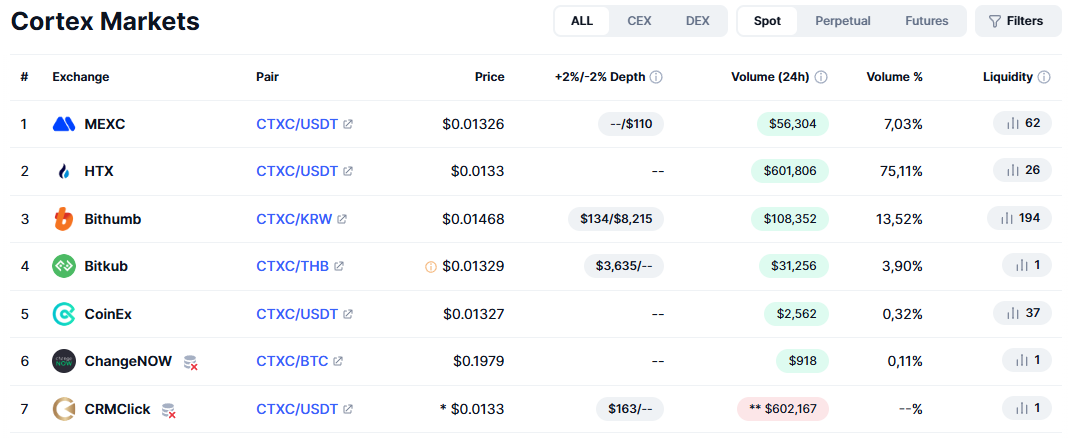Open the CTXC/BTC pair link

292,361
